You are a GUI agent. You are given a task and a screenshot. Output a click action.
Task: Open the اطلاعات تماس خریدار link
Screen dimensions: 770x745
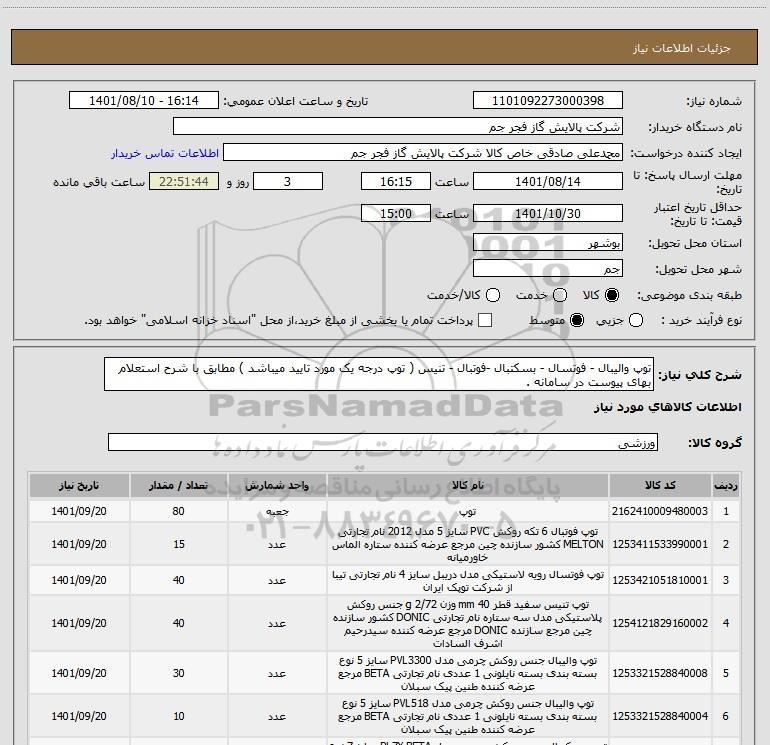(x=165, y=153)
